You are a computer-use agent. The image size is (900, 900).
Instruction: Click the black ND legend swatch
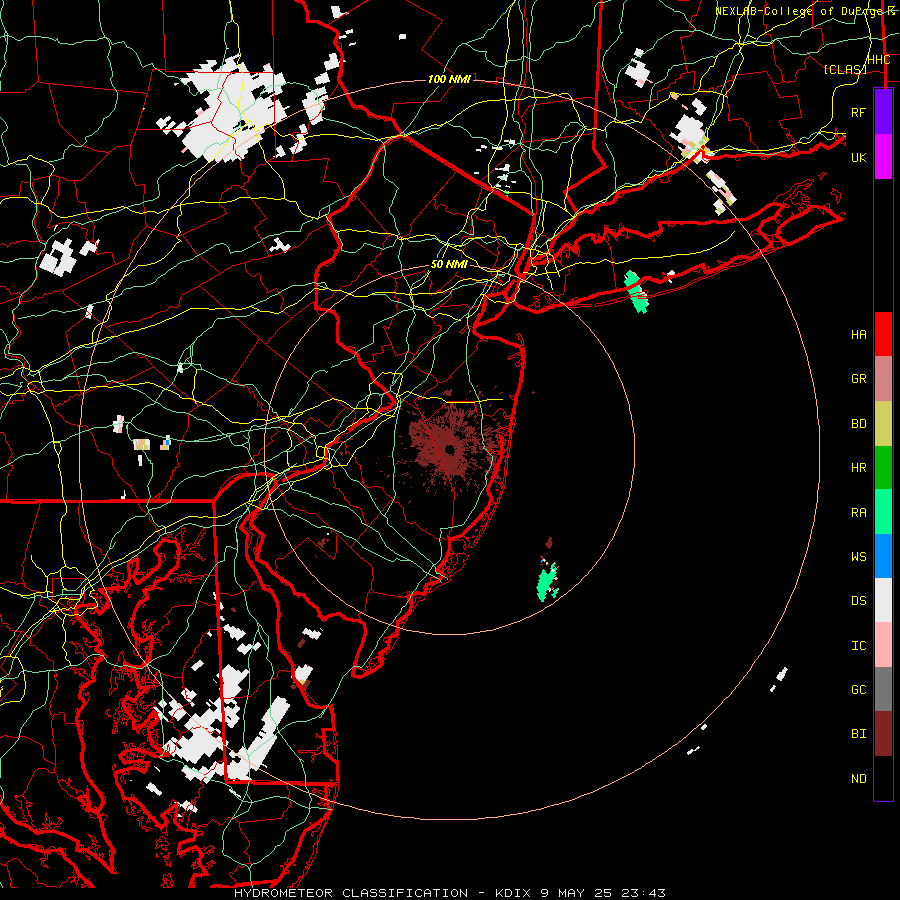(883, 778)
